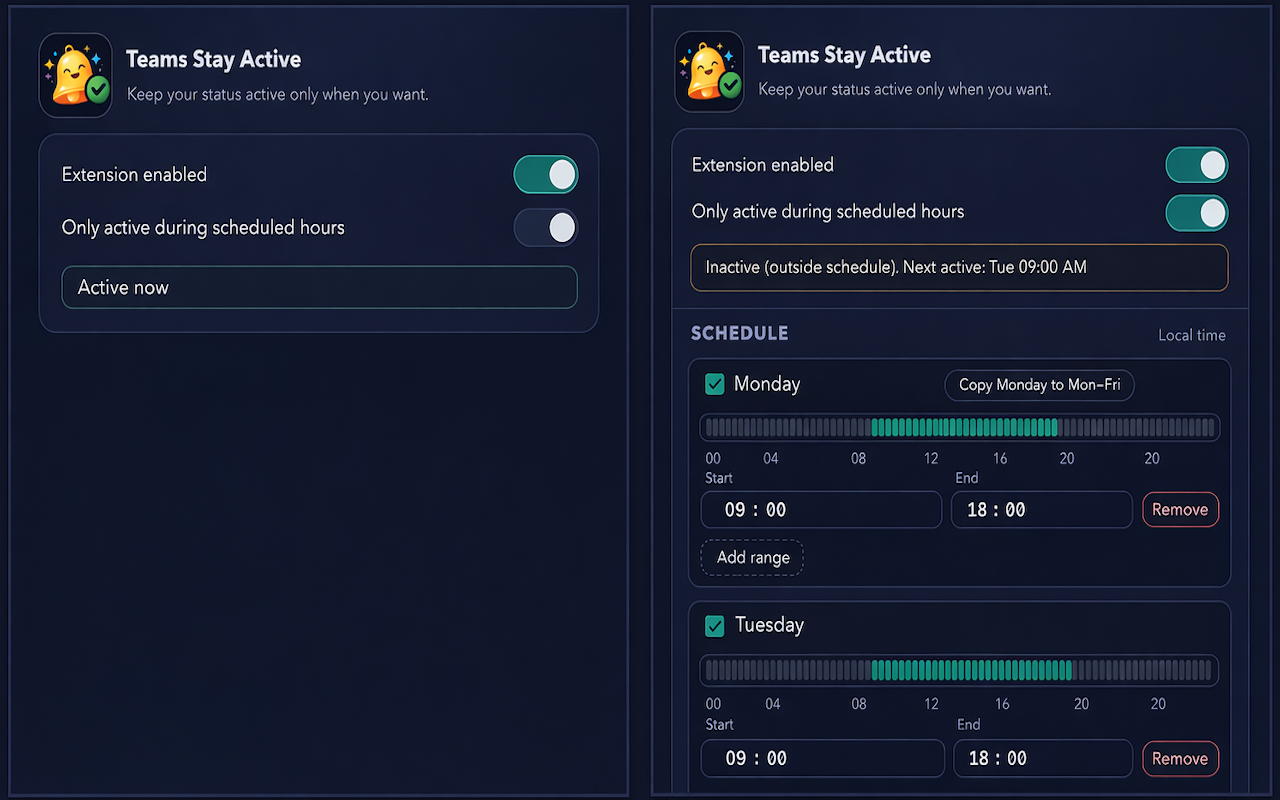Click the "SCHEDULE" heading

[740, 334]
